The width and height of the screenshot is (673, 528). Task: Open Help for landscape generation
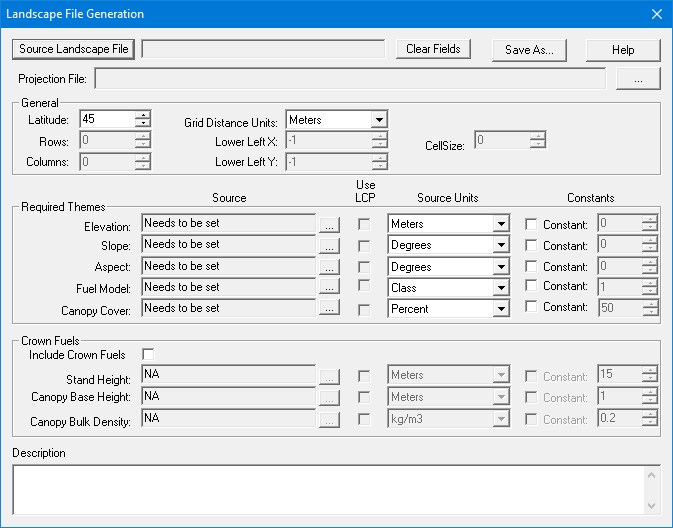(623, 50)
